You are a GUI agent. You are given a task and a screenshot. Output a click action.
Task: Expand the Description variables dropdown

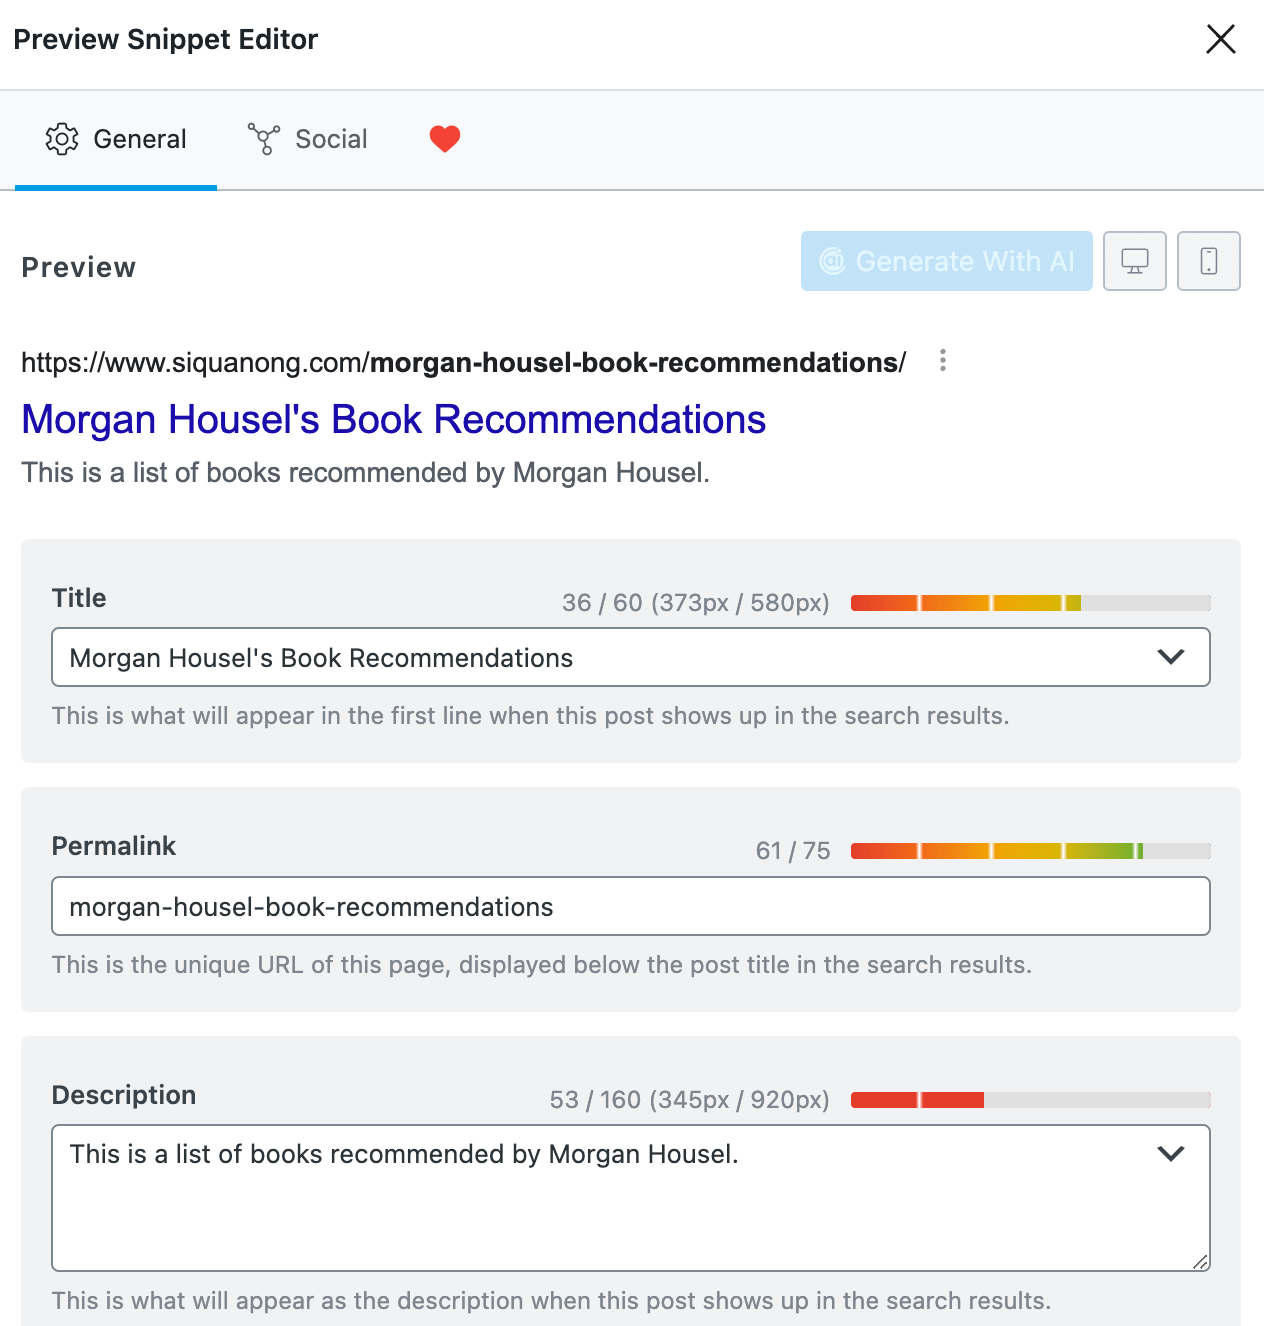pos(1170,1154)
